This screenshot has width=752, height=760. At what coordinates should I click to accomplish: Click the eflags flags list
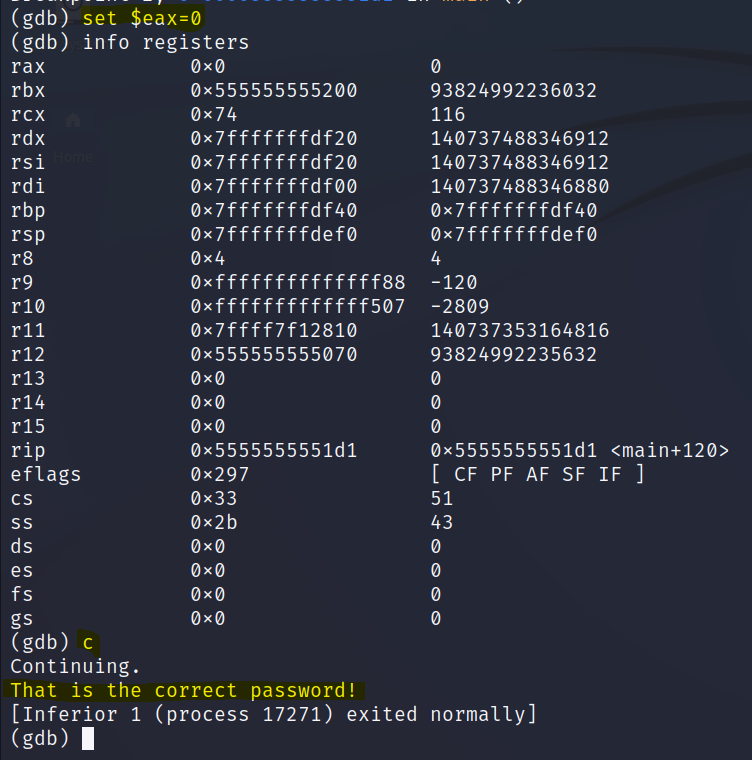537,474
